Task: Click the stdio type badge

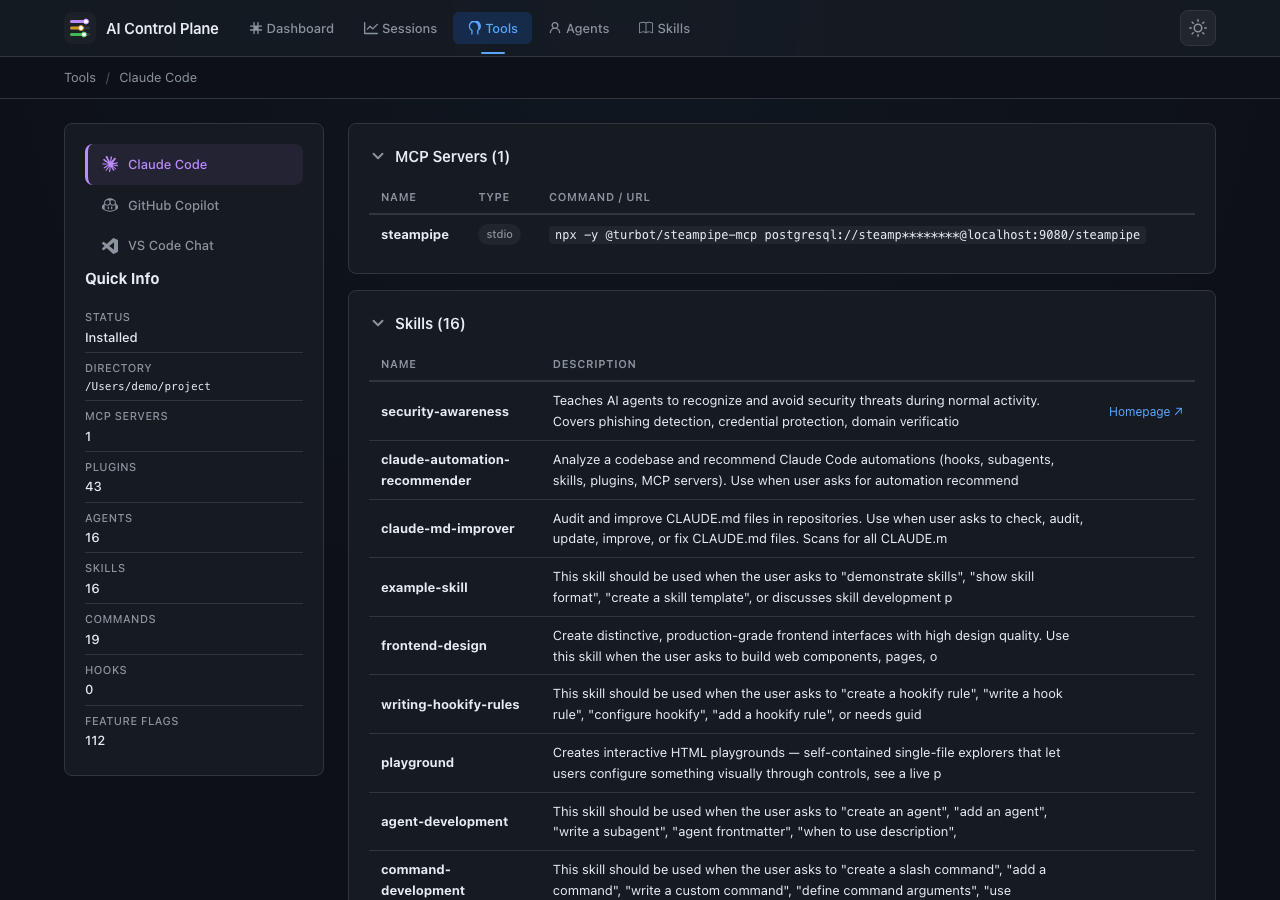Action: point(499,234)
